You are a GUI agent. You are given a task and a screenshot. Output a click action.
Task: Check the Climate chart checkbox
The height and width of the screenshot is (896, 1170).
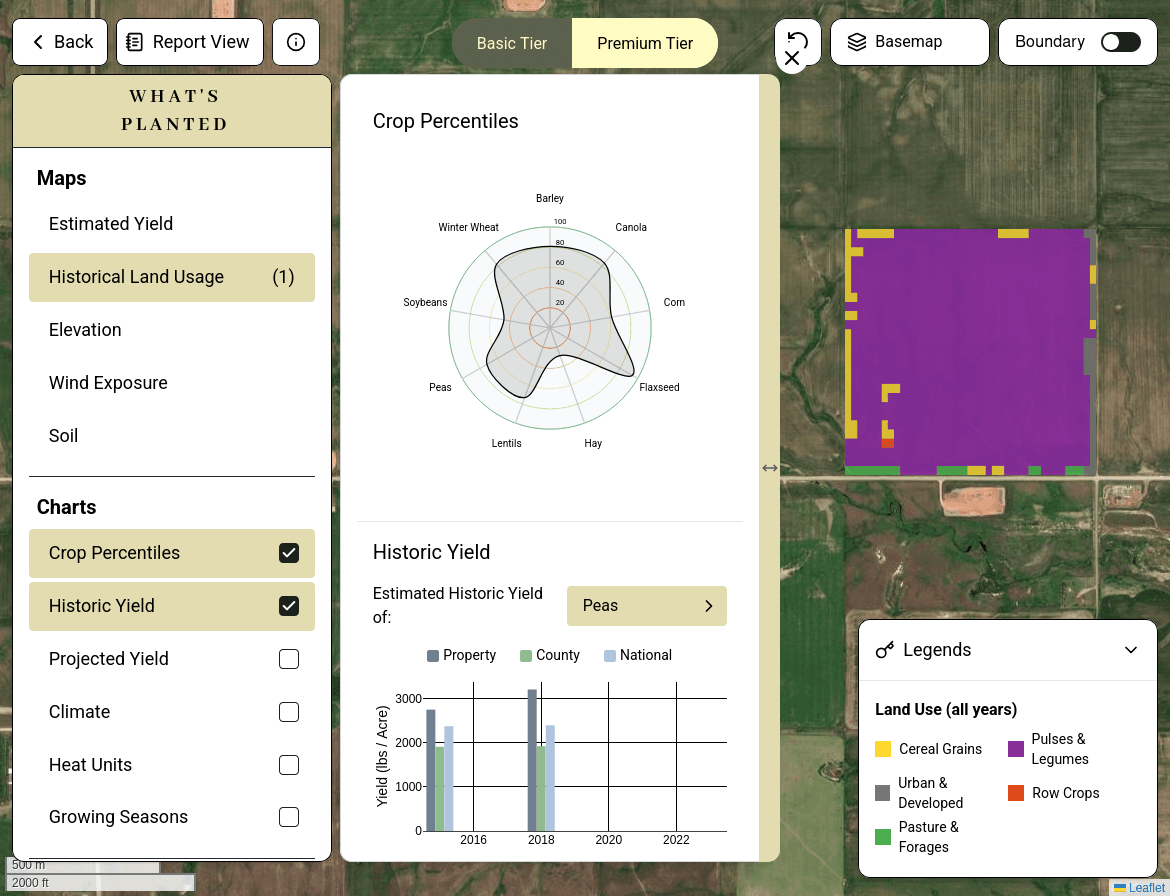pos(289,712)
